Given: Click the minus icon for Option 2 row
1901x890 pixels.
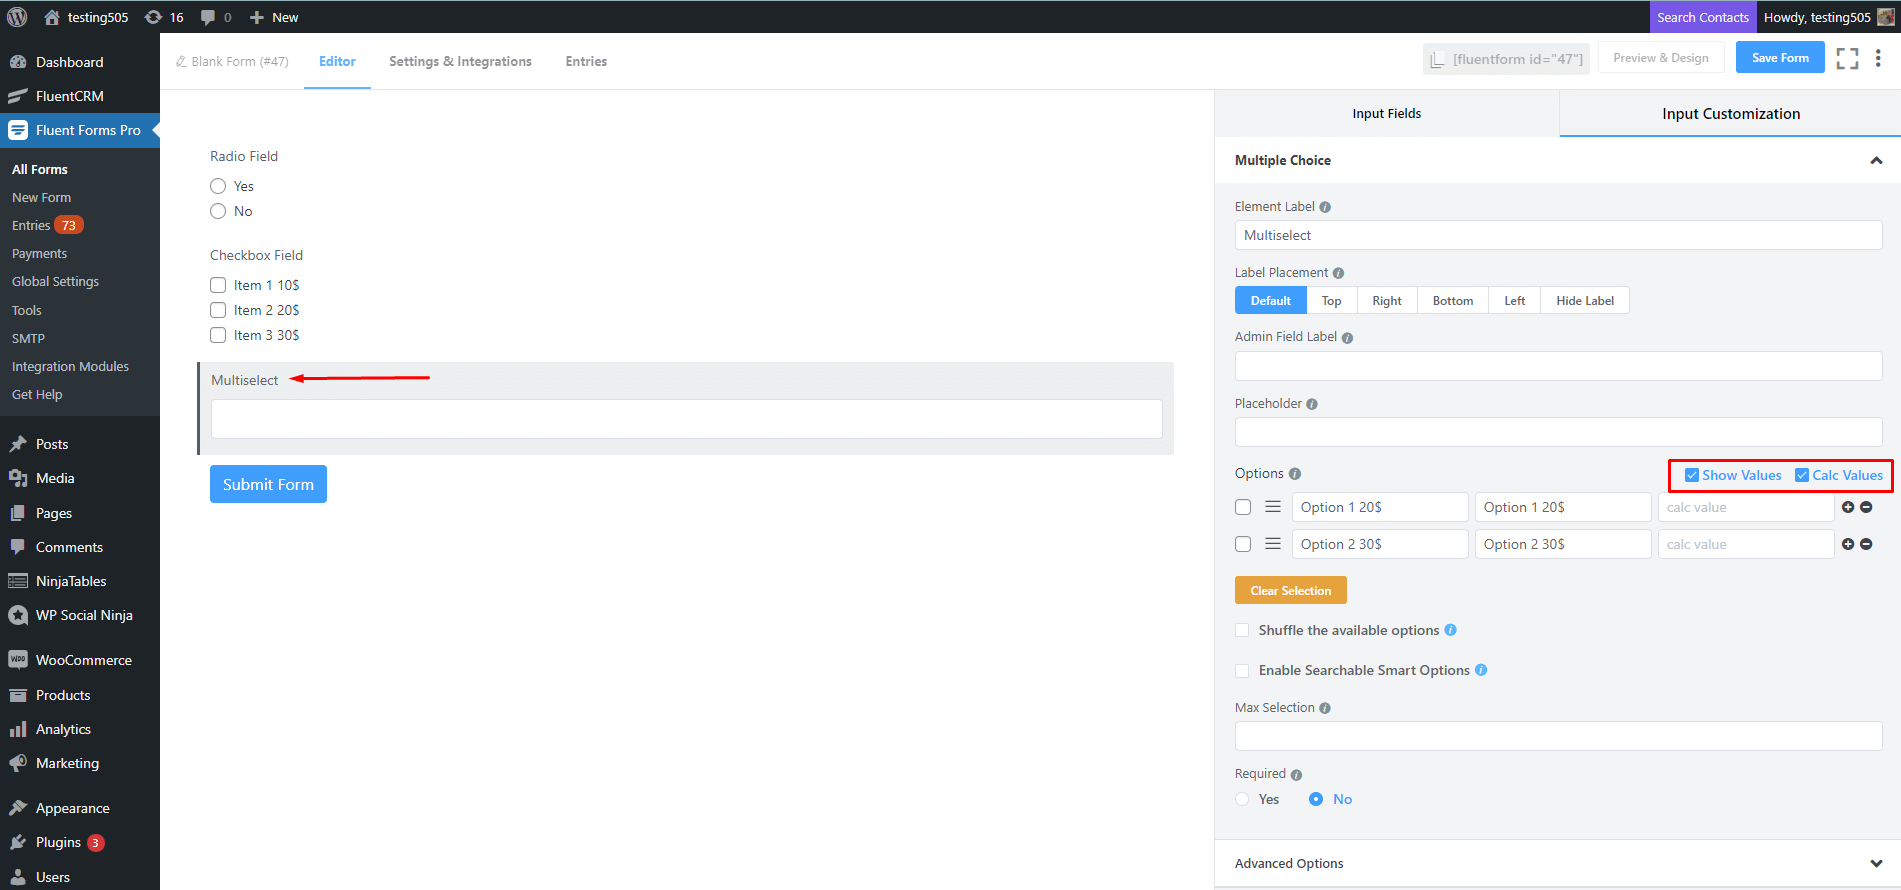Looking at the screenshot, I should tap(1866, 544).
